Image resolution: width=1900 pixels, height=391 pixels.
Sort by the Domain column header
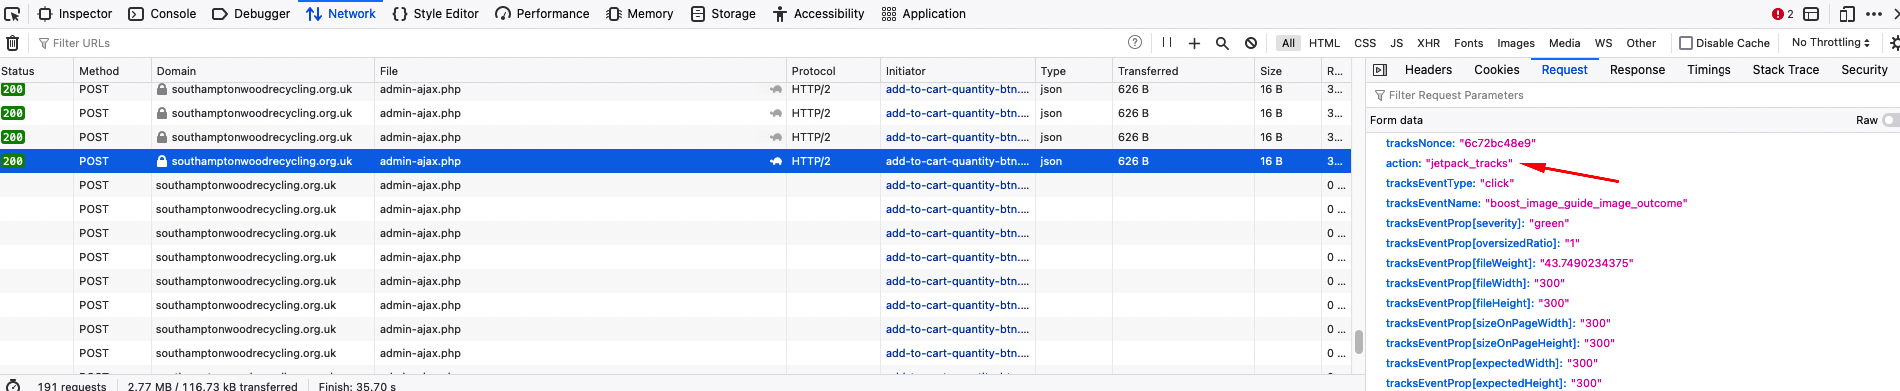pyautogui.click(x=263, y=71)
